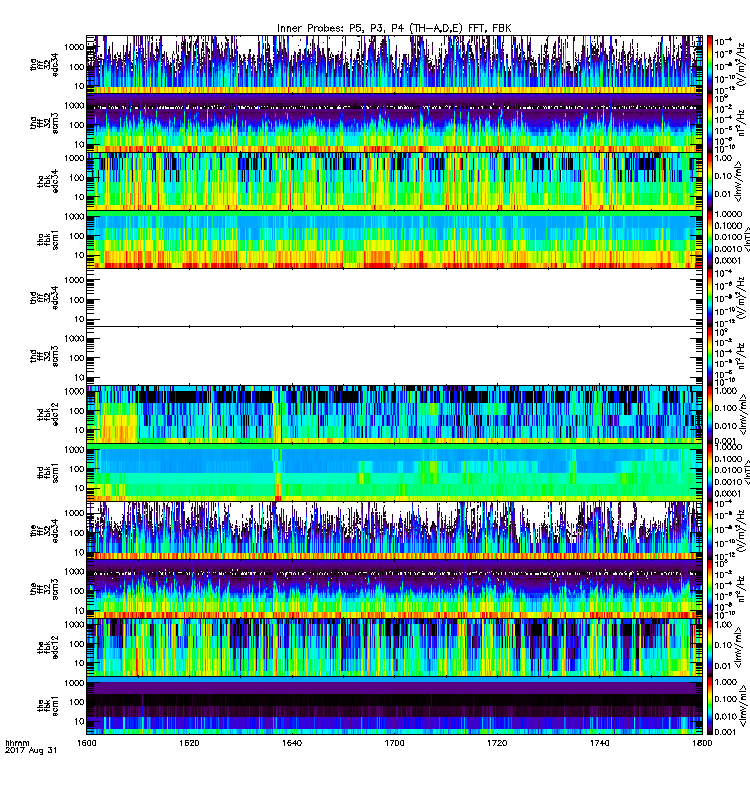
Task: Select the tha fbk scm1 spectrogram panel
Action: 394,239
